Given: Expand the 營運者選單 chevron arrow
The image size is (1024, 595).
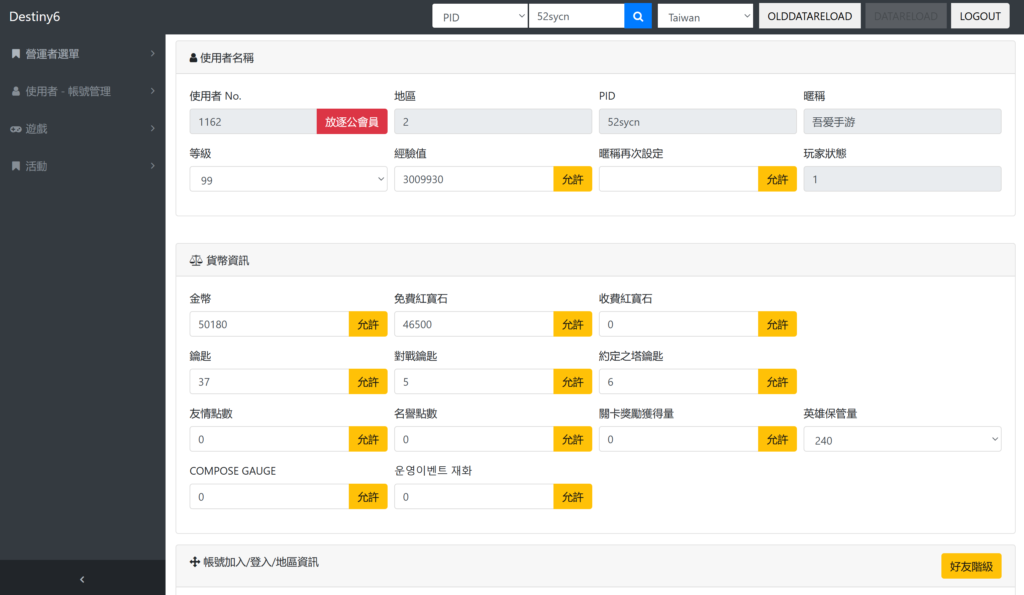Looking at the screenshot, I should (x=152, y=54).
